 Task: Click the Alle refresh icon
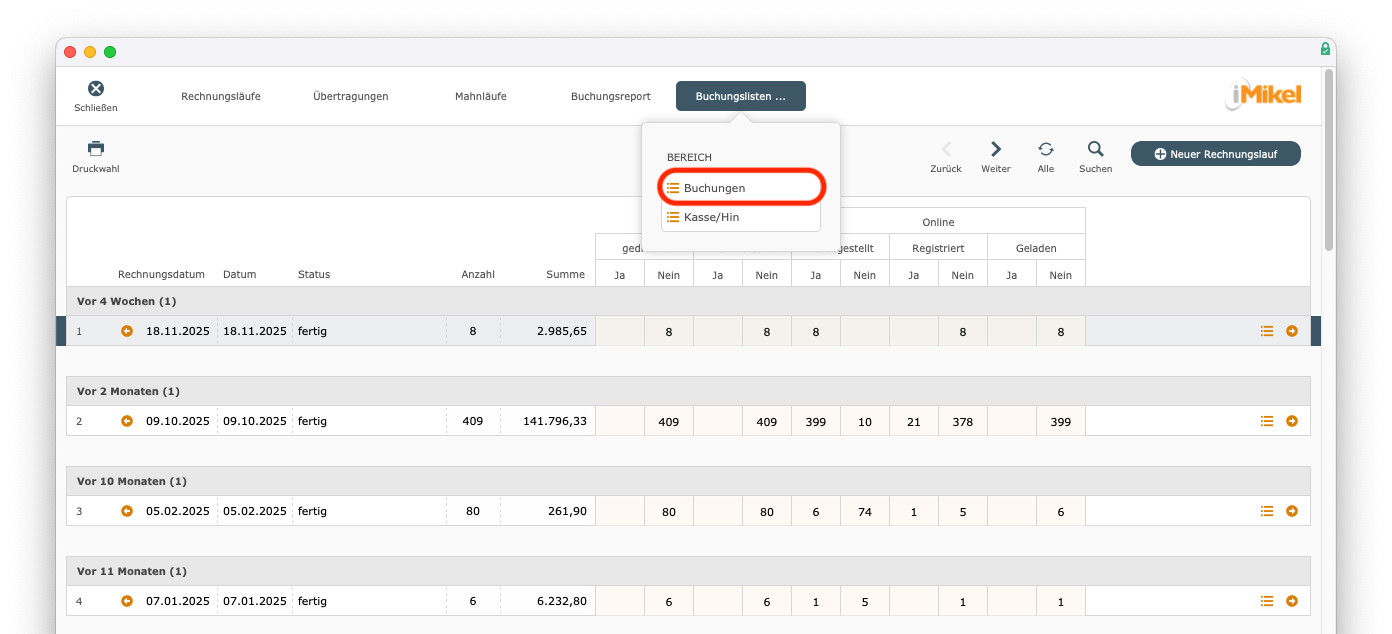[1046, 149]
